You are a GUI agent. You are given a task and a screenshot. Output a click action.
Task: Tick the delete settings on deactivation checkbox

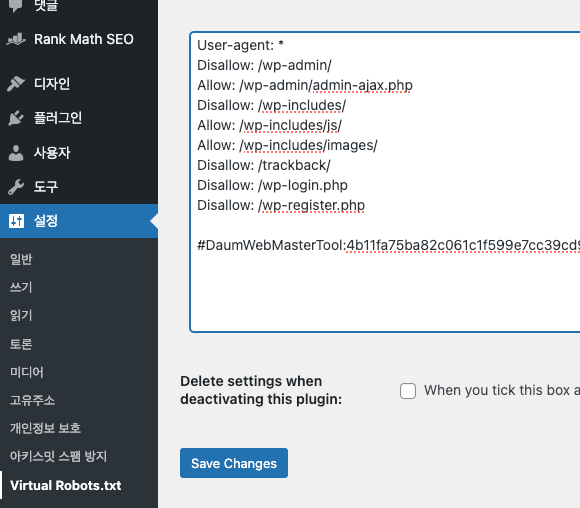click(408, 391)
